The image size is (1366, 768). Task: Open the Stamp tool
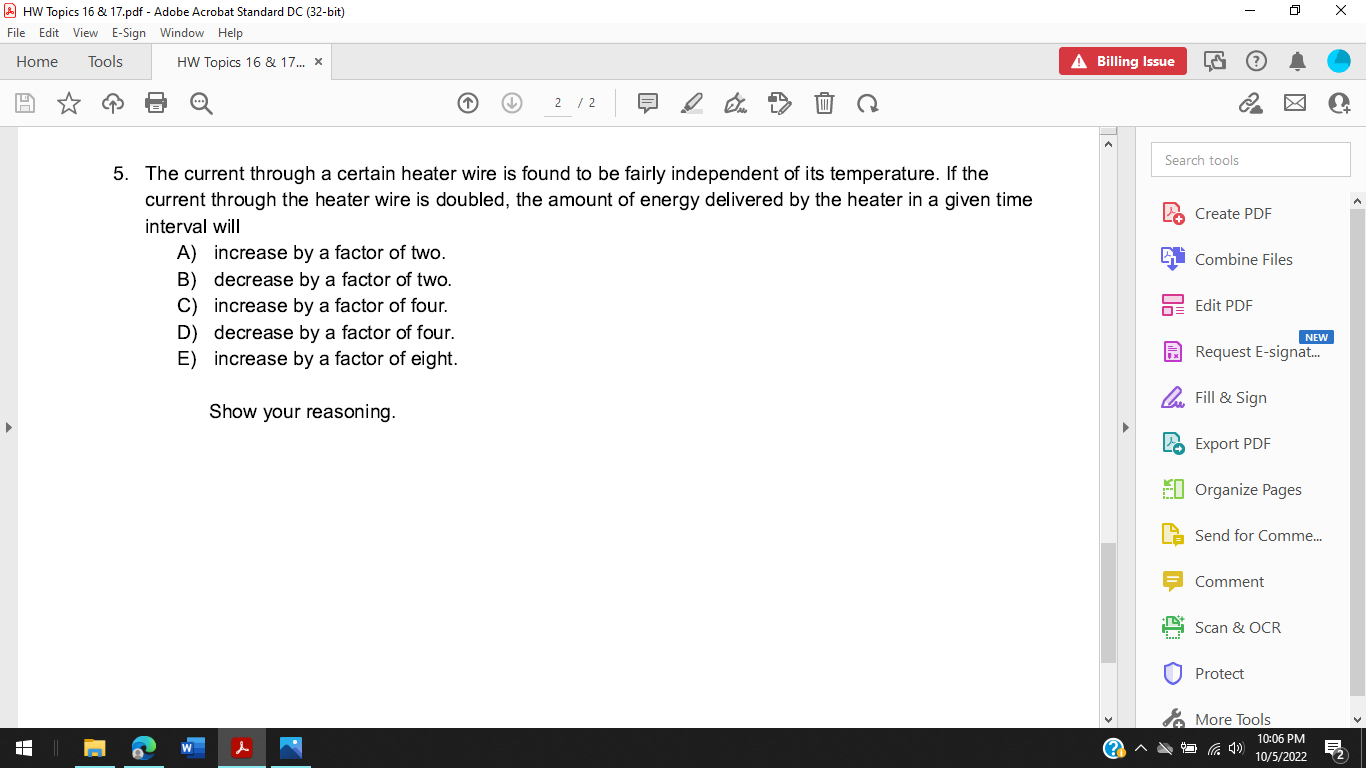point(780,103)
